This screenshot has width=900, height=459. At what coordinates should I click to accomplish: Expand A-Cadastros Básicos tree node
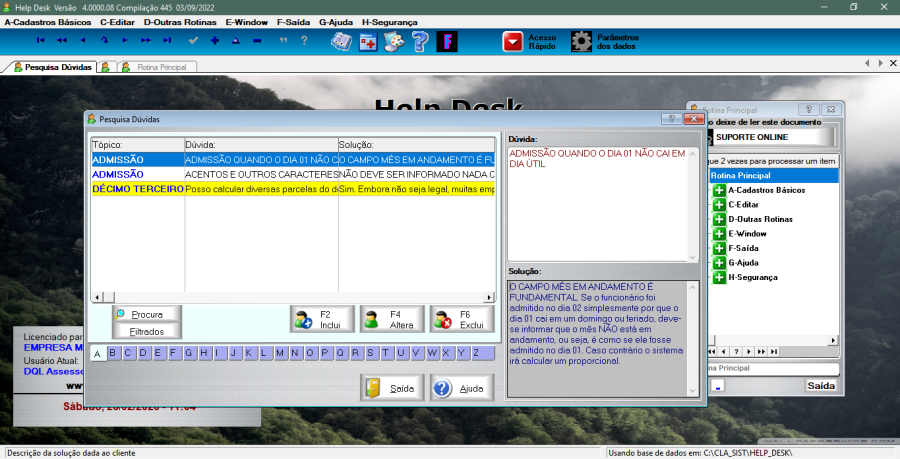718,189
